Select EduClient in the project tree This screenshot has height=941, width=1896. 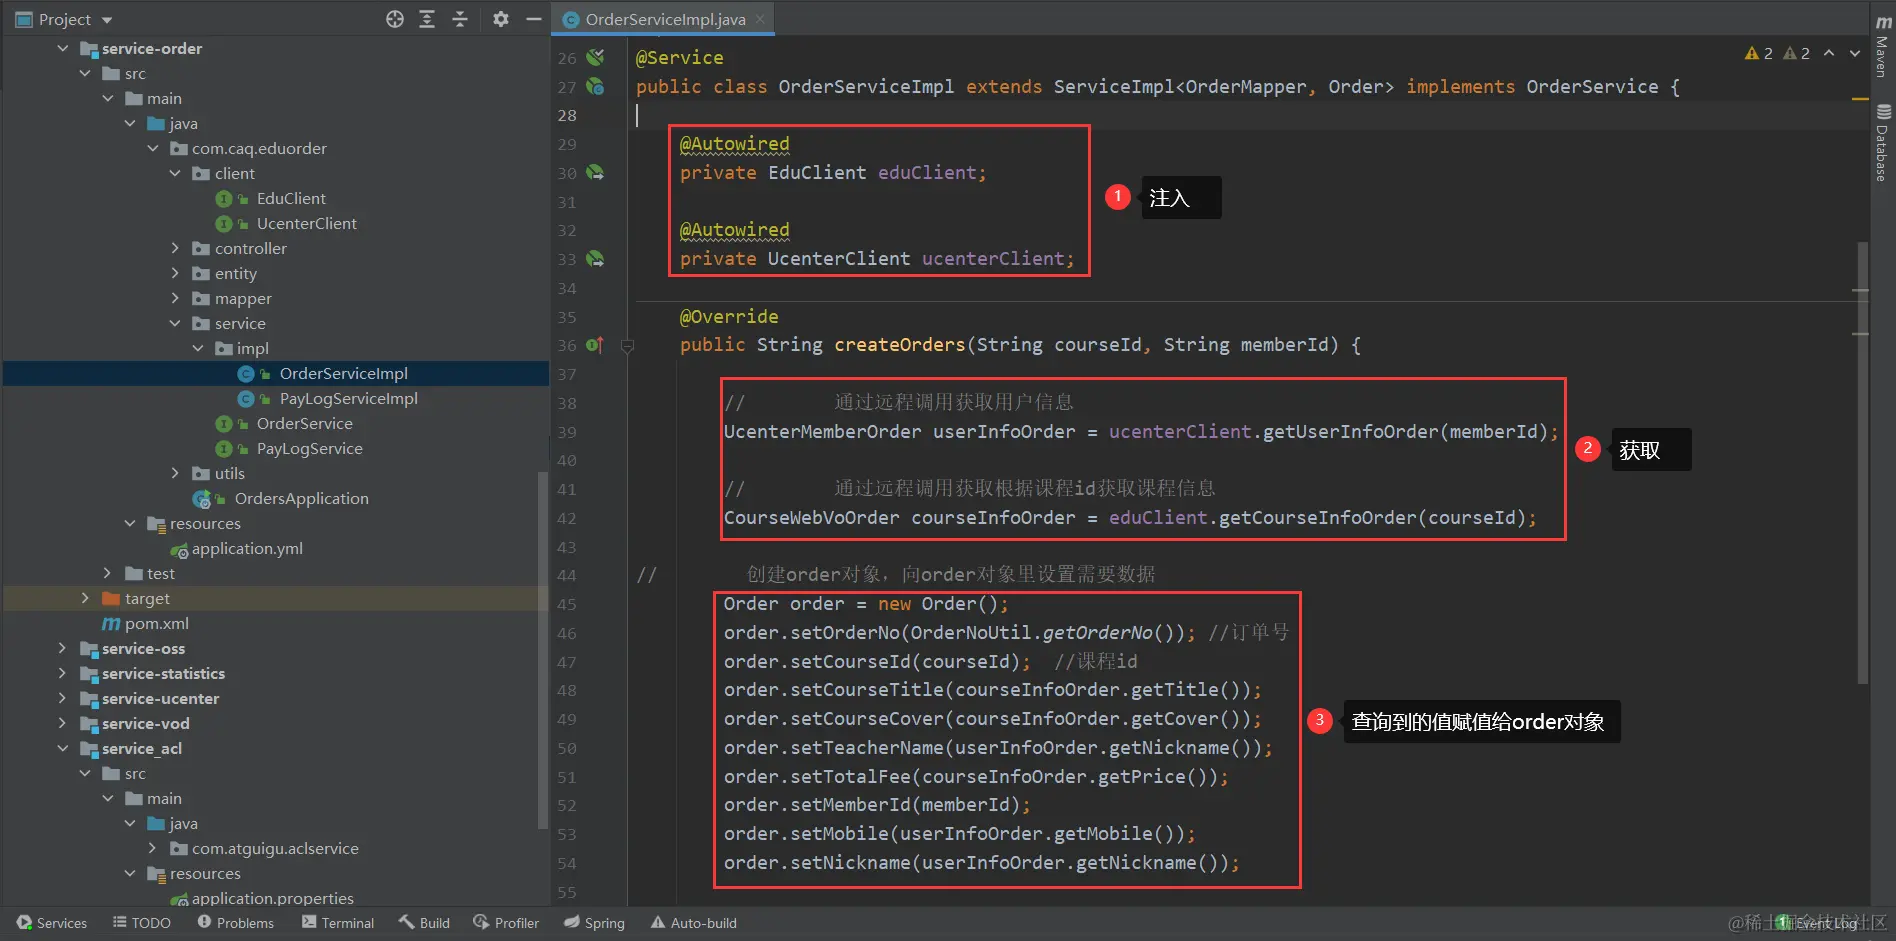[291, 198]
